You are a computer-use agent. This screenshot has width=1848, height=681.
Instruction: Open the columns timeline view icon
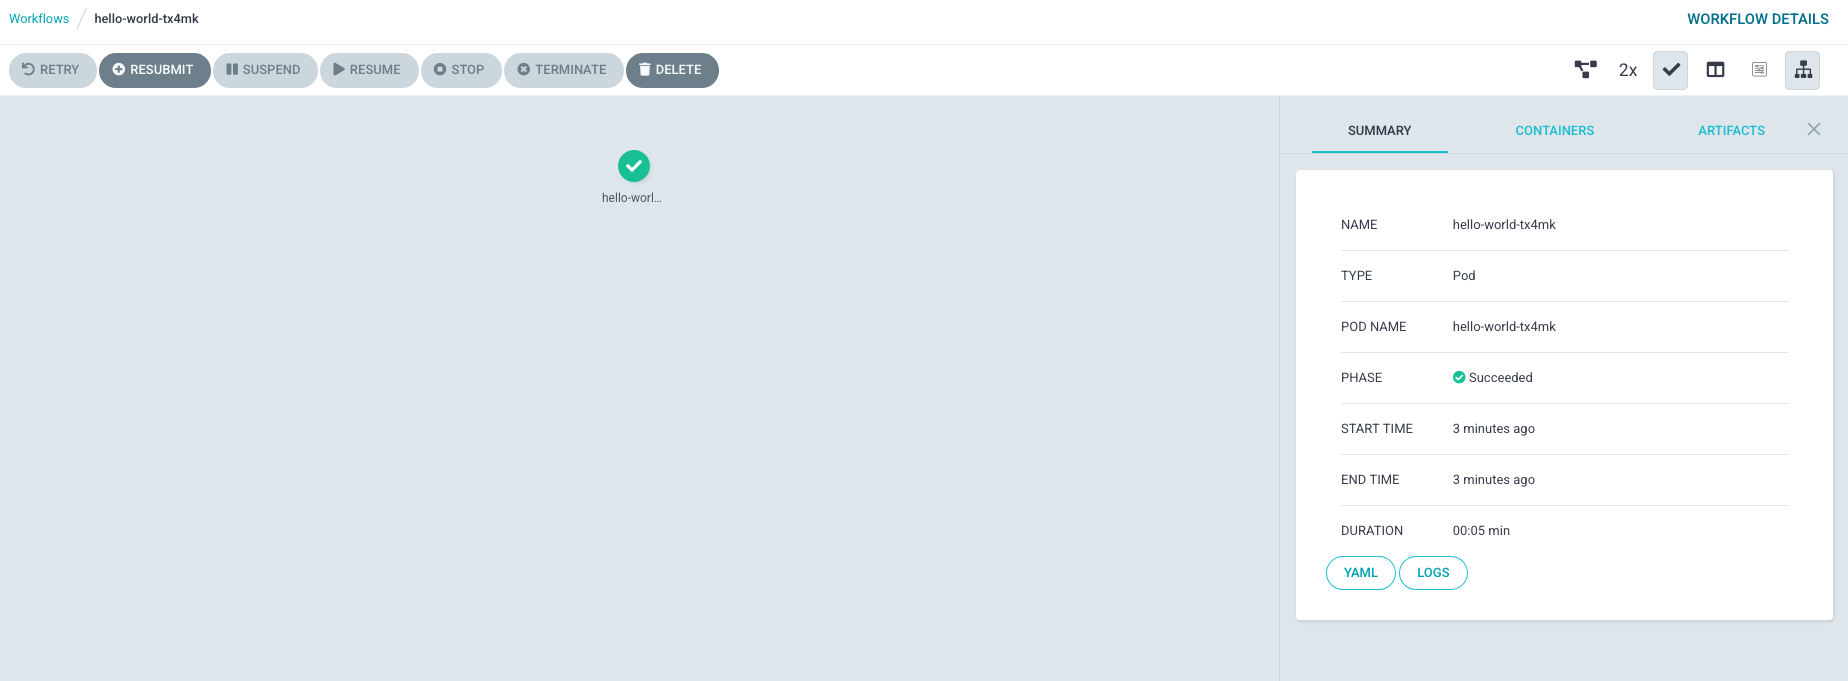[x=1715, y=70]
